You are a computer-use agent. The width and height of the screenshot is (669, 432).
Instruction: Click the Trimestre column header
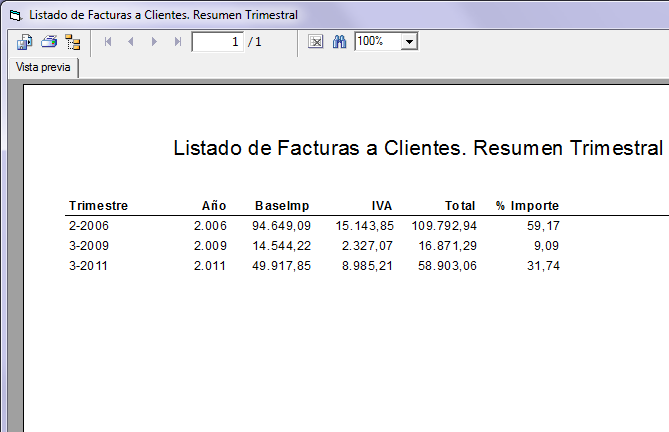click(98, 206)
